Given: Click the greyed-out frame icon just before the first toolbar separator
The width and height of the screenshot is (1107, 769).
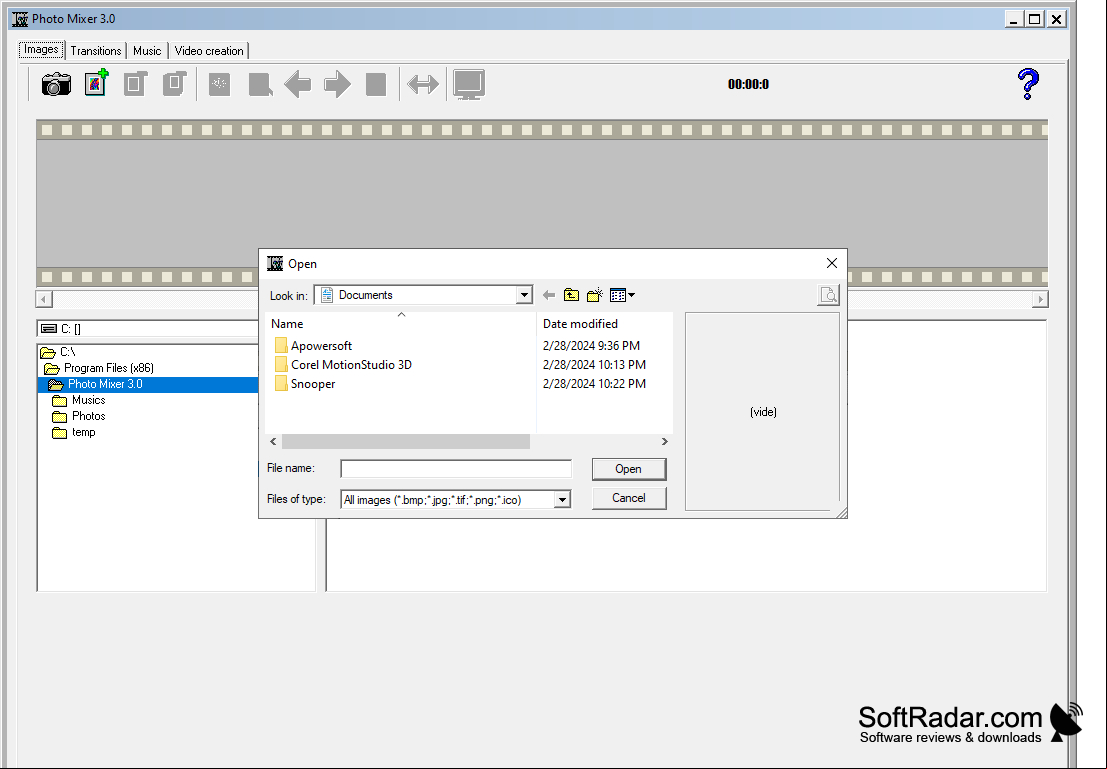Looking at the screenshot, I should [174, 84].
